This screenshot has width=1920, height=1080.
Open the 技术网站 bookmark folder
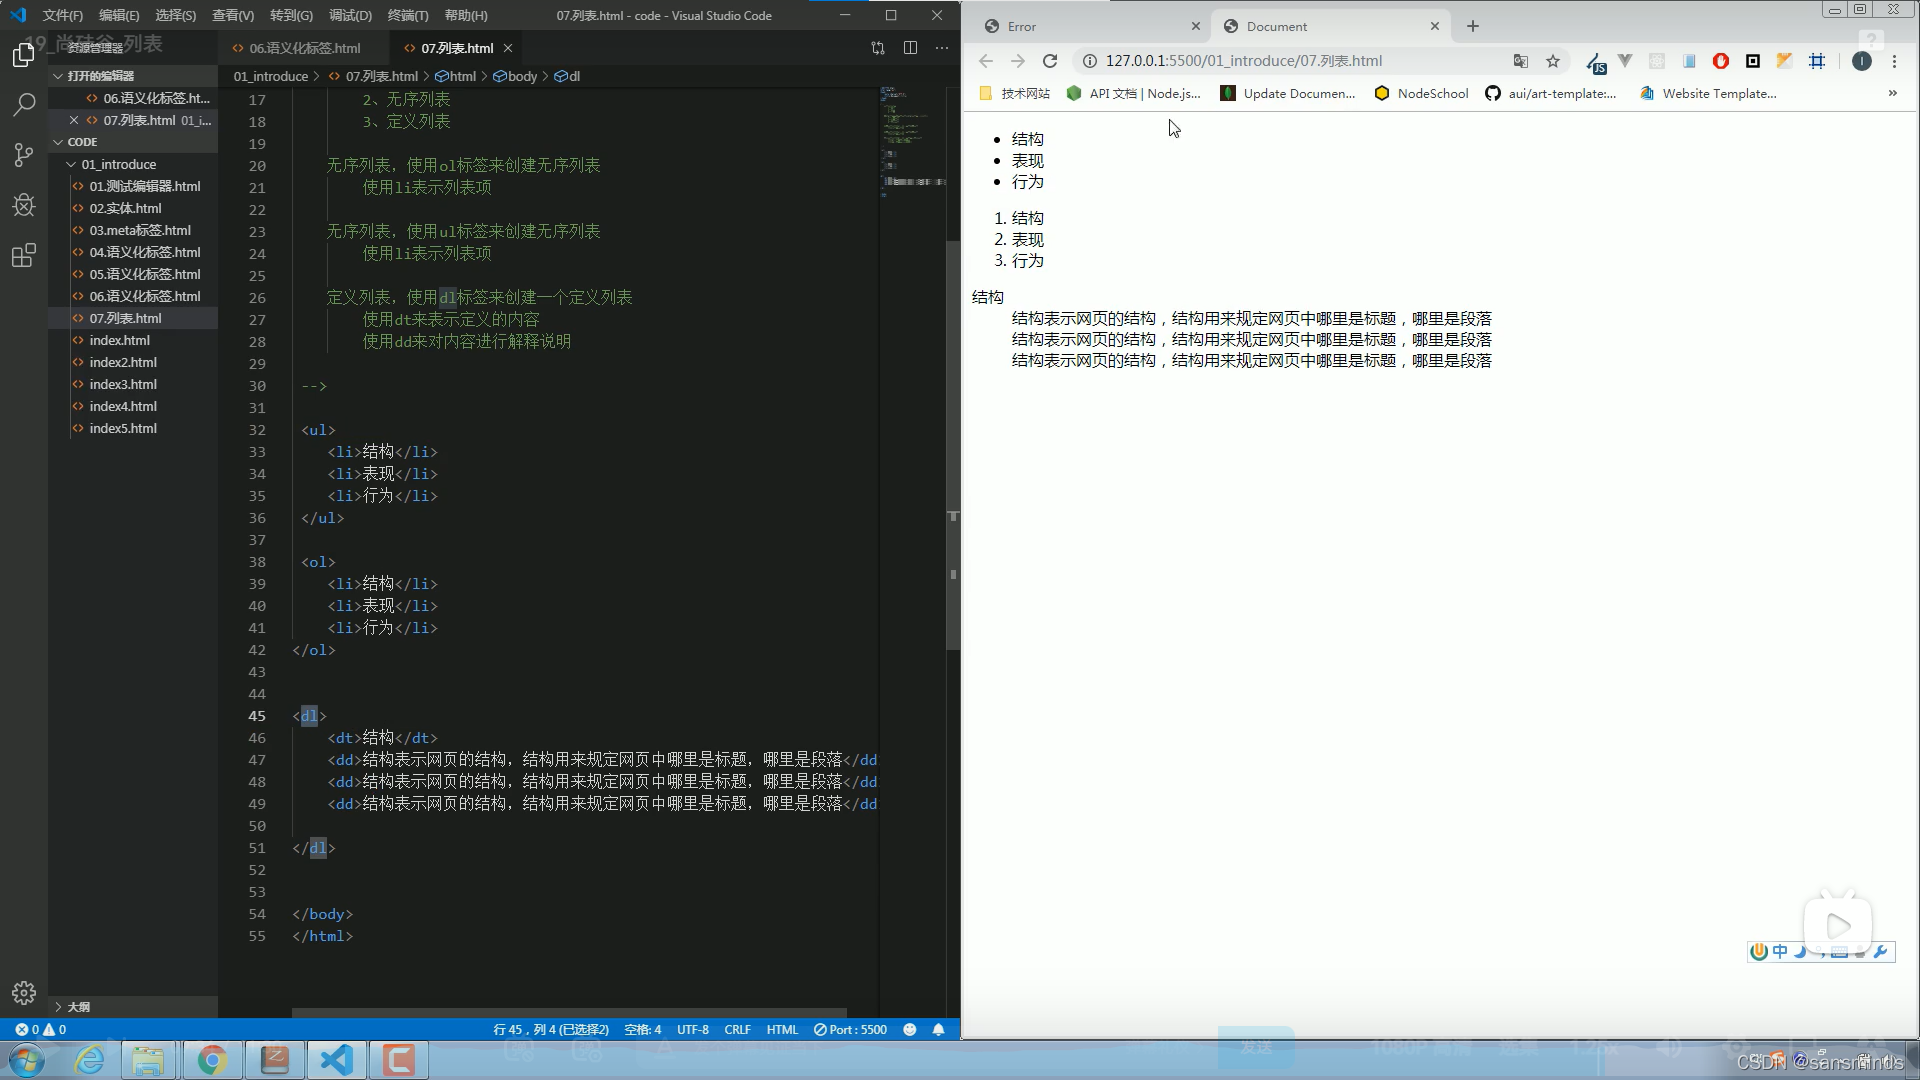(1014, 93)
